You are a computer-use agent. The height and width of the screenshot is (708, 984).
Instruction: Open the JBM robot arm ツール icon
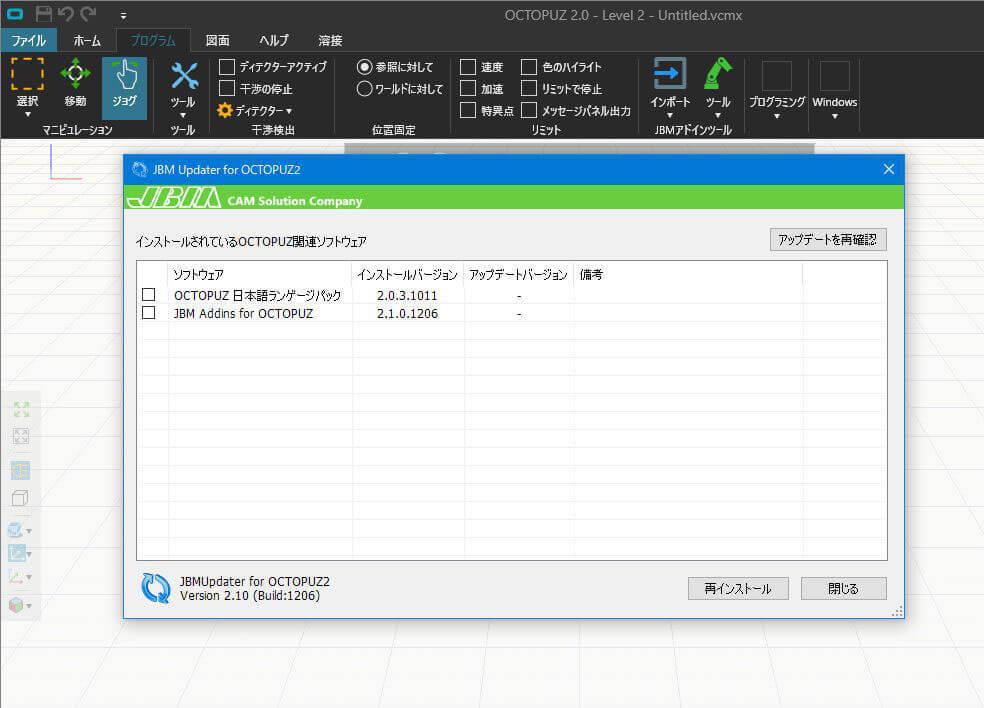[x=717, y=74]
